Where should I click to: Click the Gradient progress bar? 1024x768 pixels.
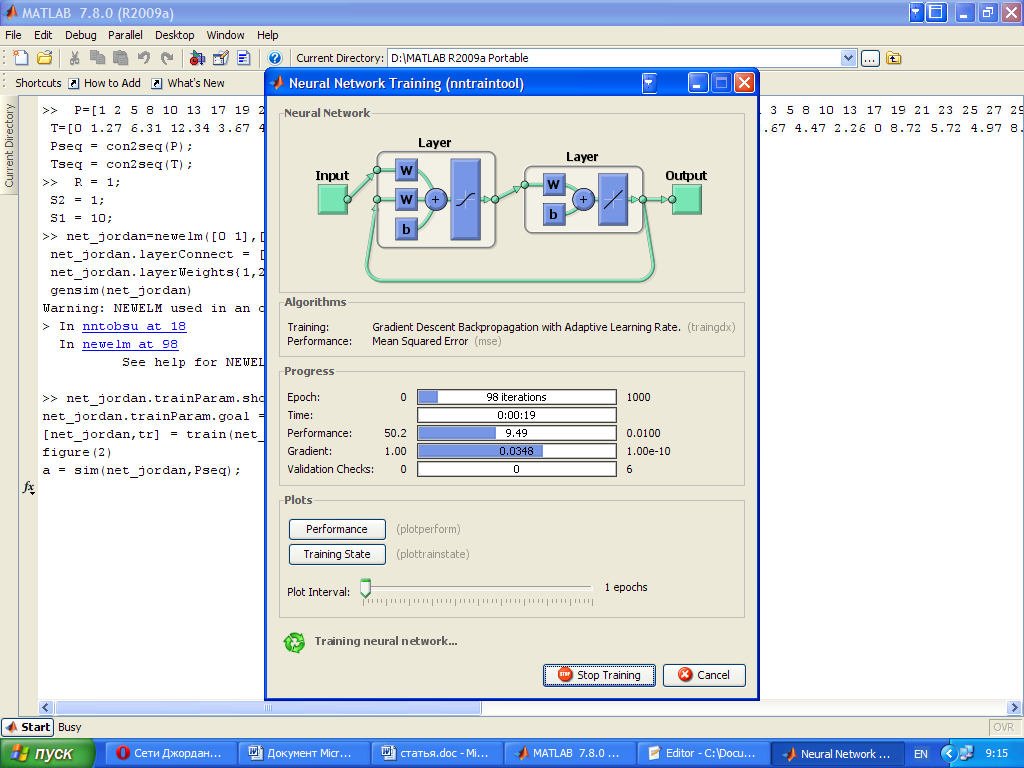(x=517, y=451)
